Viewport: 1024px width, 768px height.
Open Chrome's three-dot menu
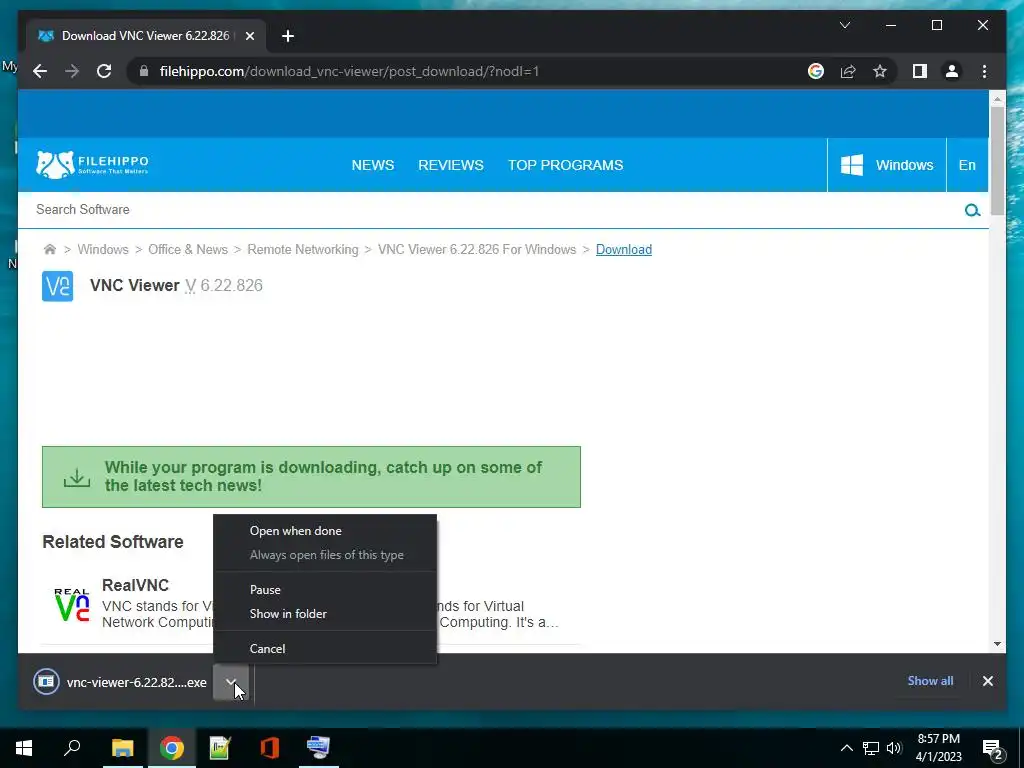pos(984,71)
